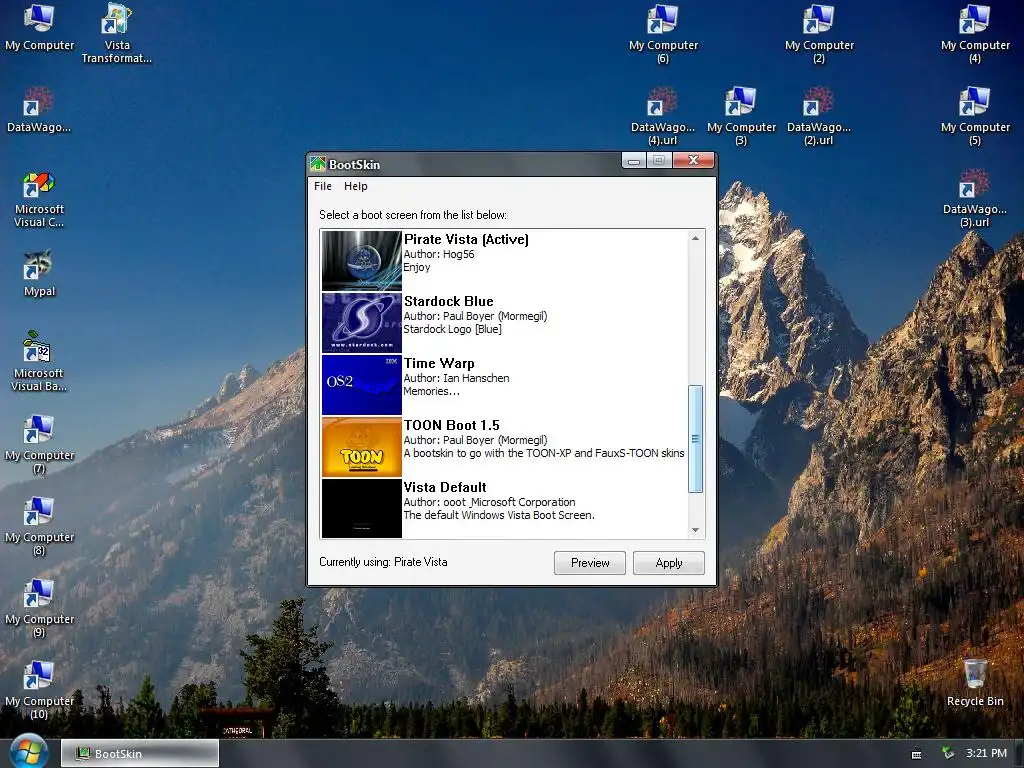
Task: Click the My Computer (8) desktop icon
Action: [x=39, y=526]
